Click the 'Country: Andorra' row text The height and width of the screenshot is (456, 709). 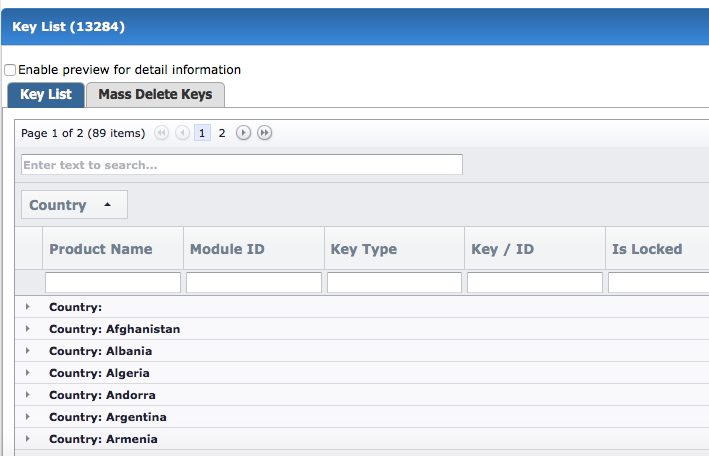click(102, 395)
